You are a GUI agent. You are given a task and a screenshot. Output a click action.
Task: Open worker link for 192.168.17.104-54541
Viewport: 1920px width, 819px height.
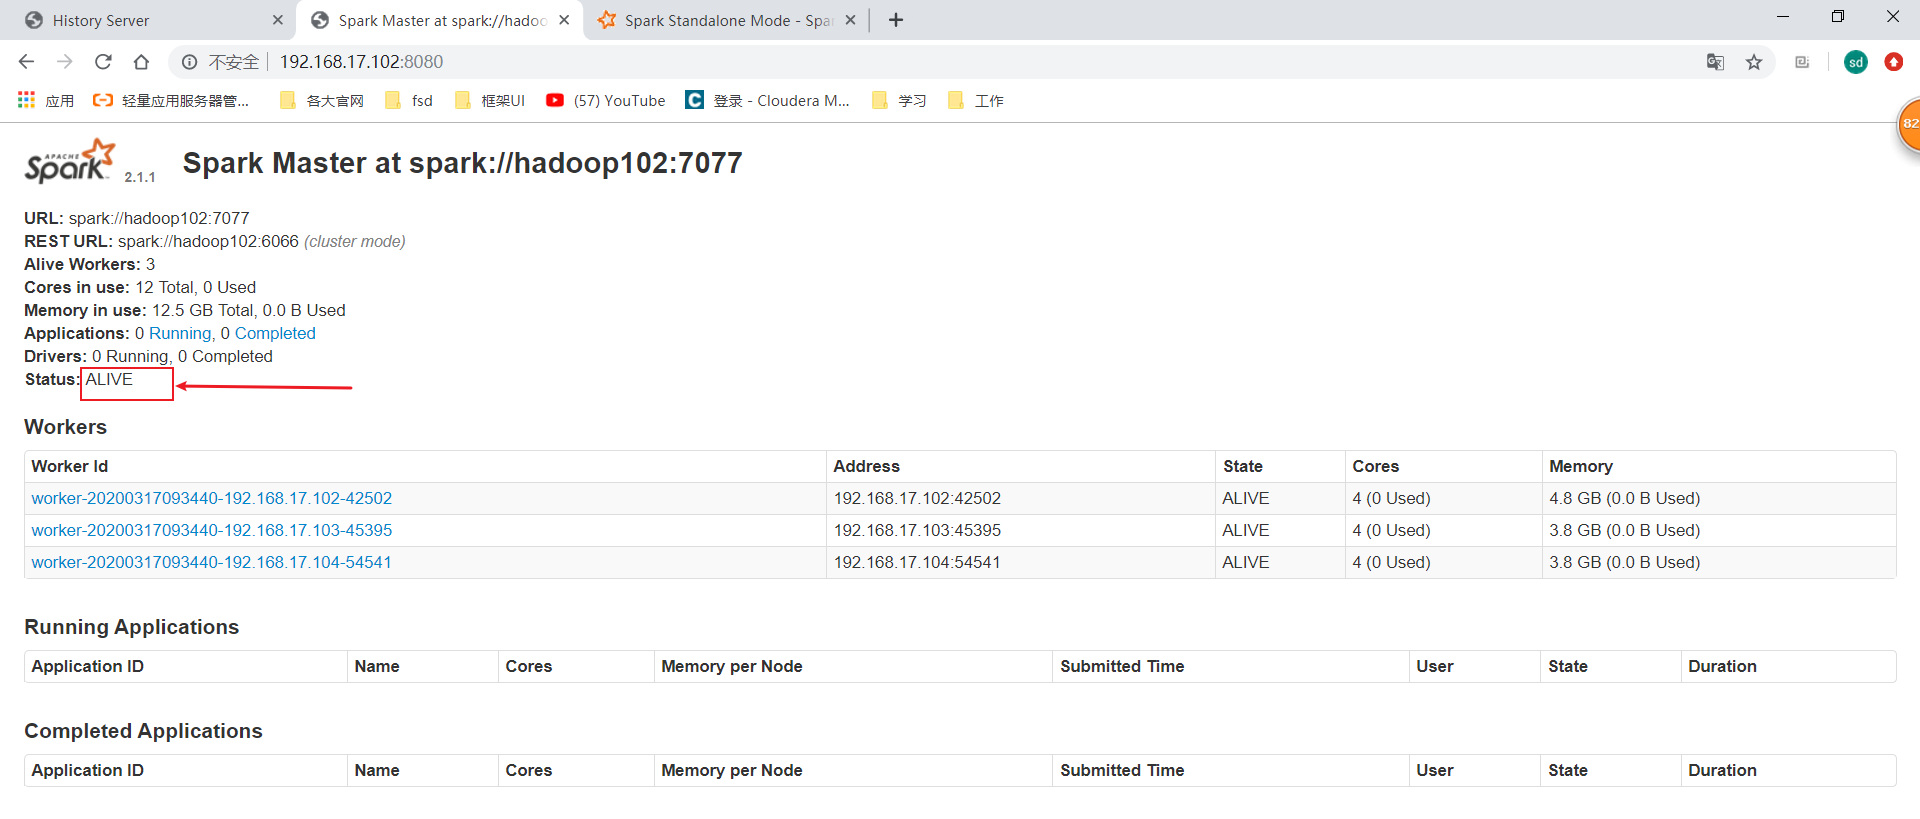click(211, 562)
